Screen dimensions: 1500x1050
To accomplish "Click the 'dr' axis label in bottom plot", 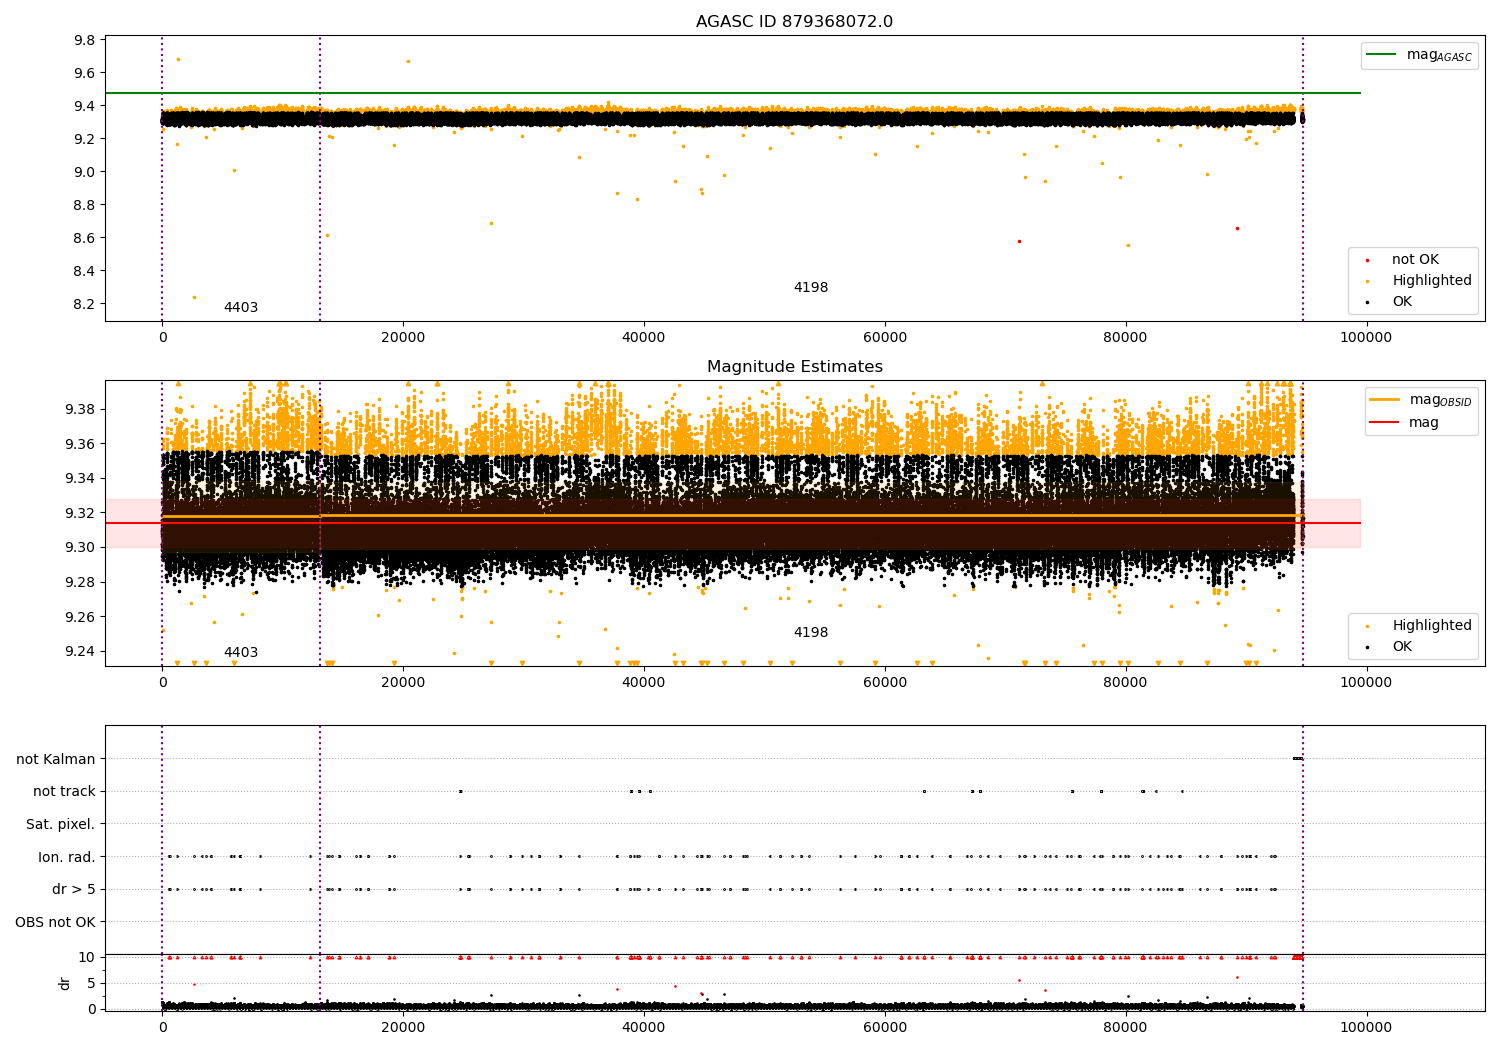I will tap(65, 983).
